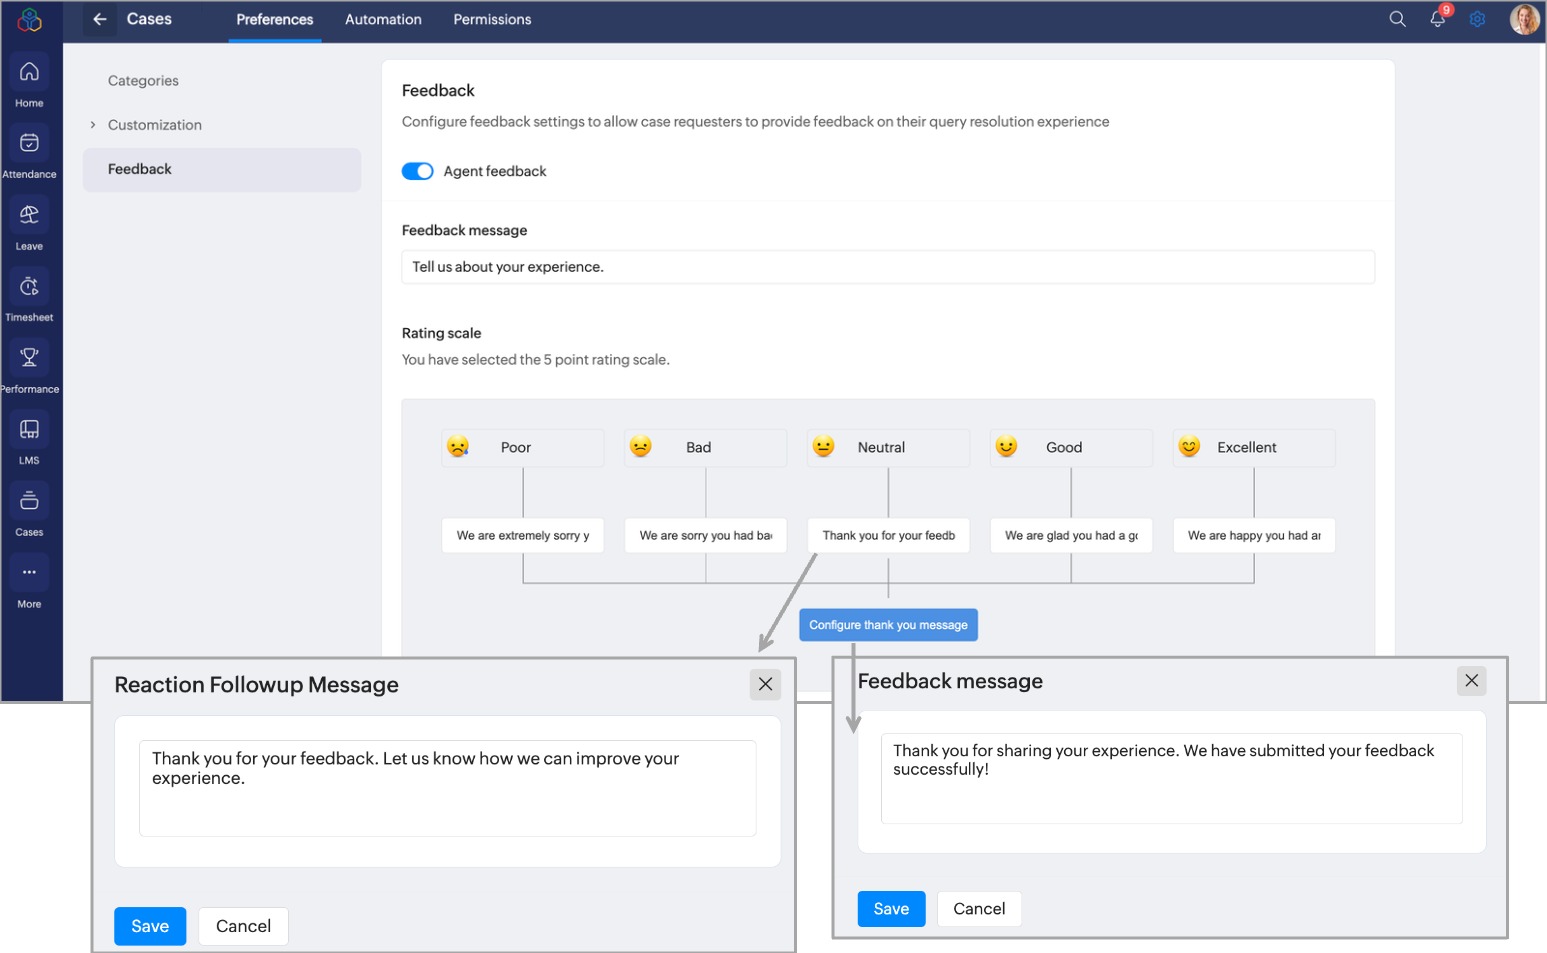Click the 'Thank you for sharing' text area
The width and height of the screenshot is (1547, 953).
tap(1171, 778)
